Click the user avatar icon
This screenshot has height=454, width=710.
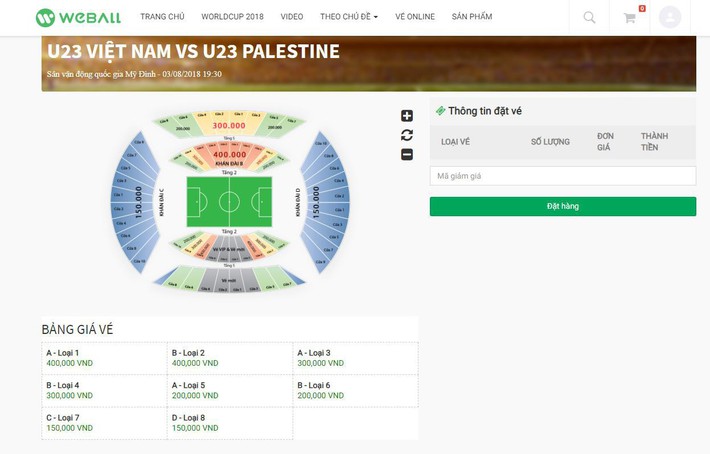coord(670,17)
